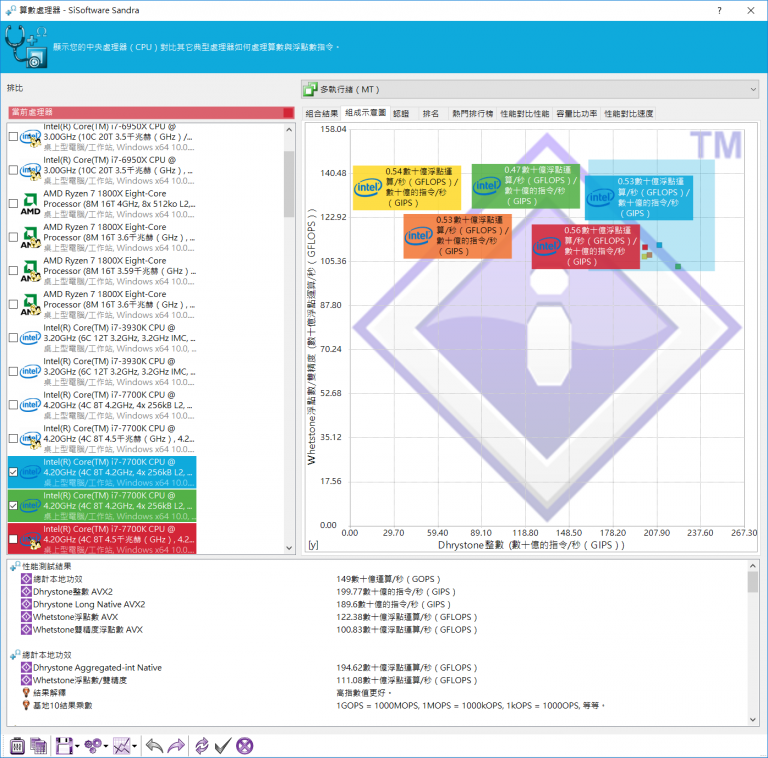This screenshot has height=758, width=768.
Task: Click the 194.62 GFLOPS aggregated value
Action: pos(407,667)
